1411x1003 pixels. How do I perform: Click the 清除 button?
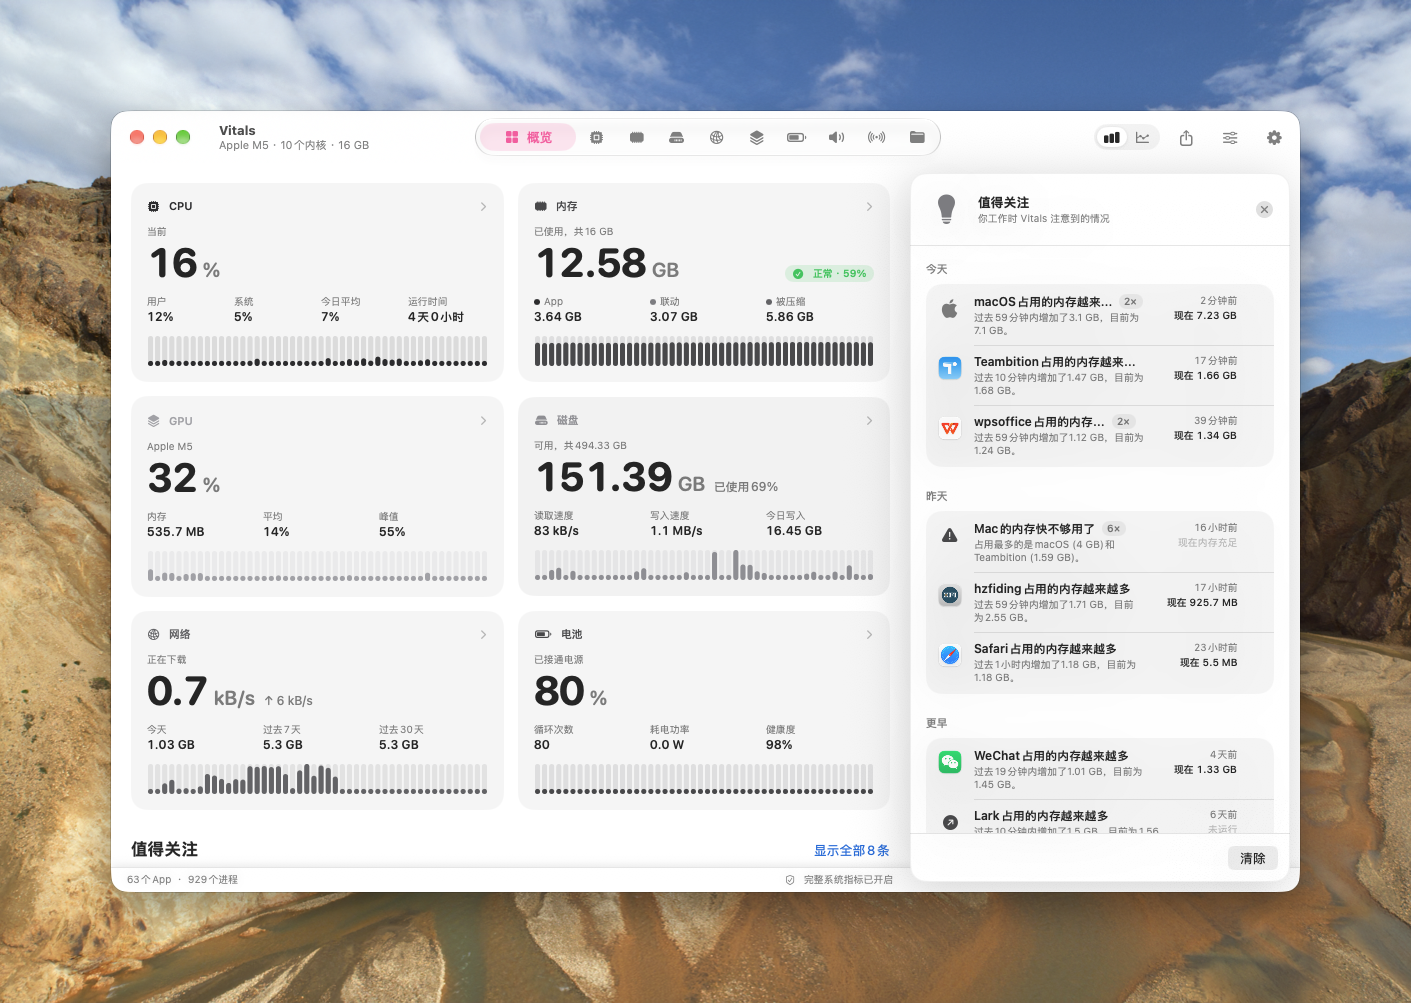[x=1253, y=859]
